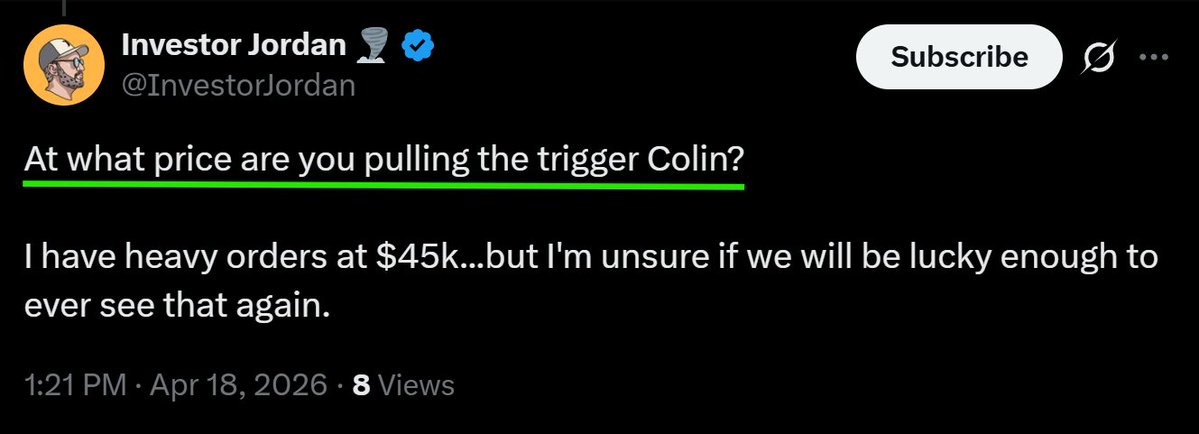1199x434 pixels.
Task: Click the thread connector line above avatar
Action: coord(63,5)
